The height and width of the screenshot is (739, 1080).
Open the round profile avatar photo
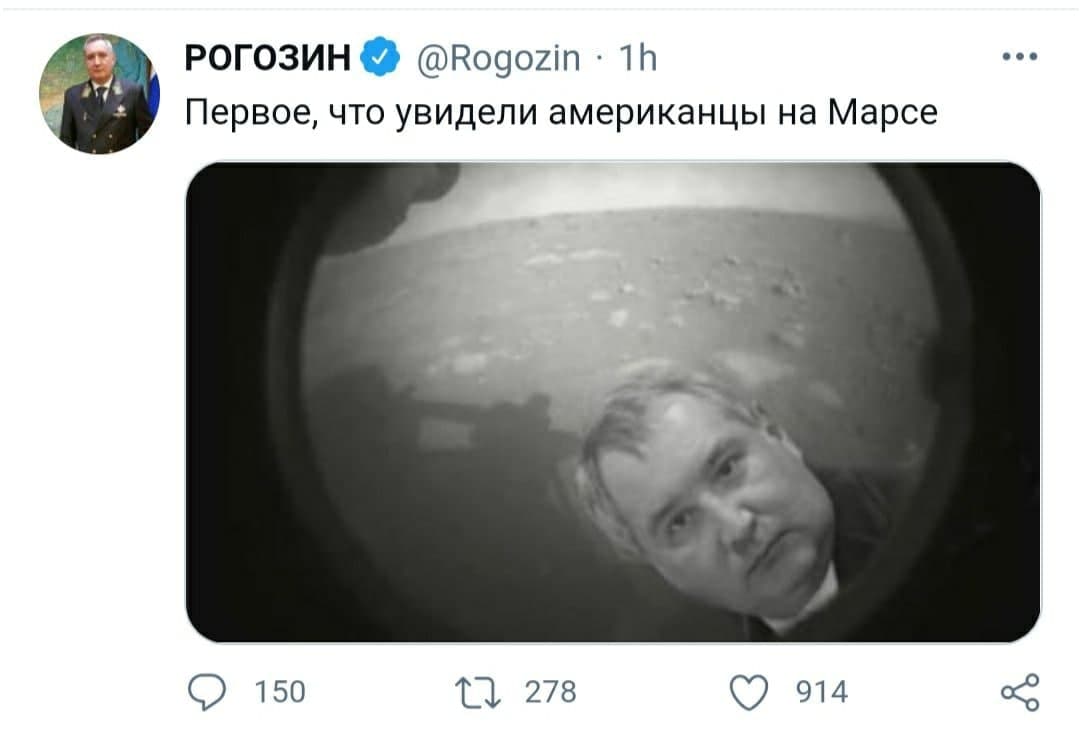[x=99, y=94]
